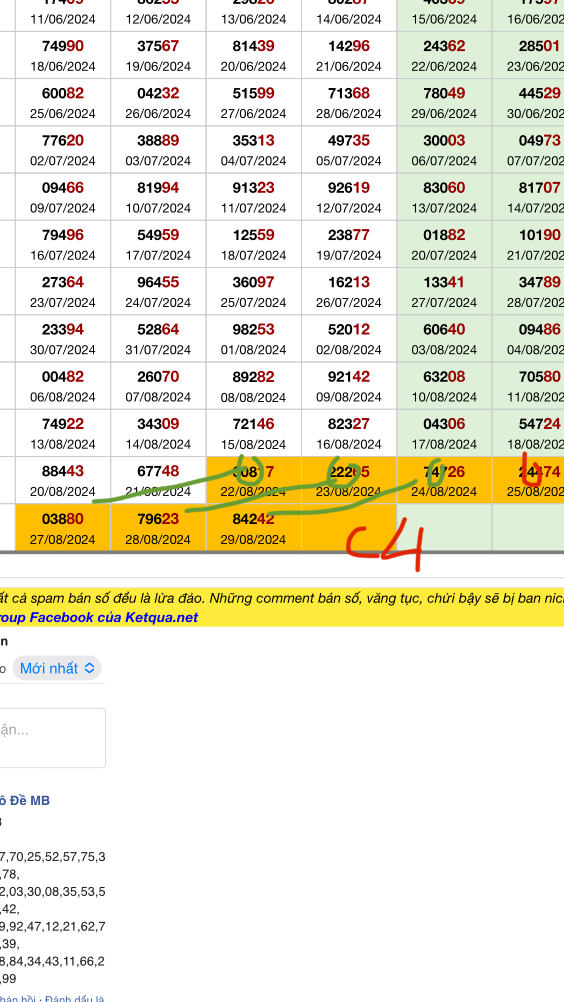Click the Phản hồi reply link
Image resolution: width=564 pixels, height=1002 pixels.
pos(20,998)
